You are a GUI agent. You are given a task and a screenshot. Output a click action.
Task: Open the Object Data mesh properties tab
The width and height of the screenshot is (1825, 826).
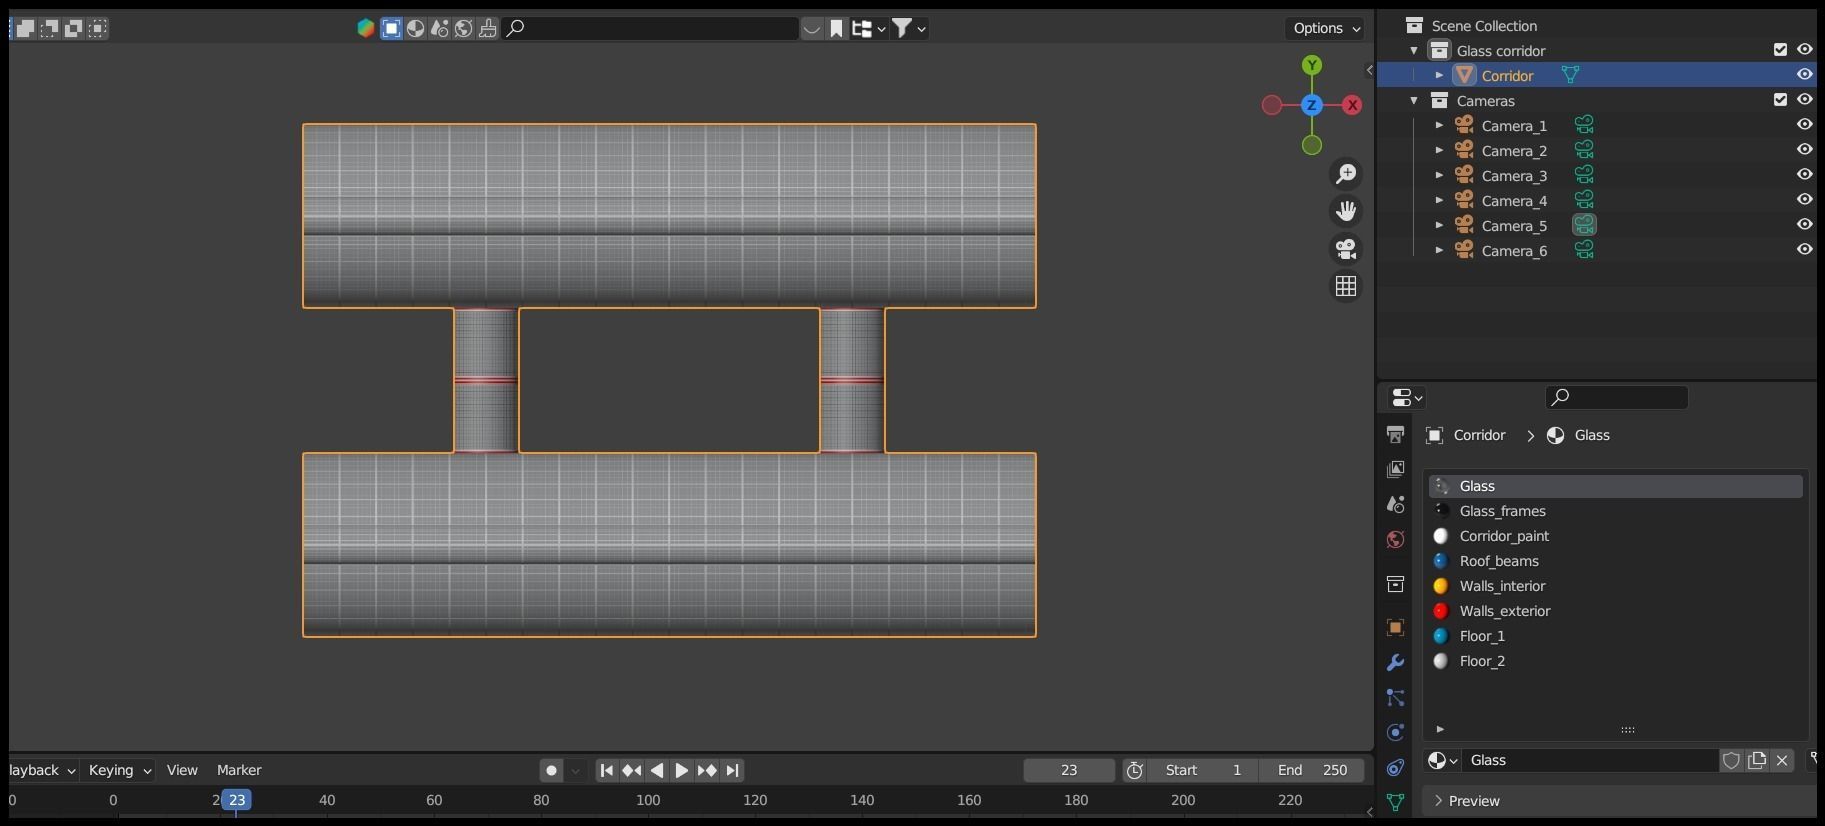1395,802
